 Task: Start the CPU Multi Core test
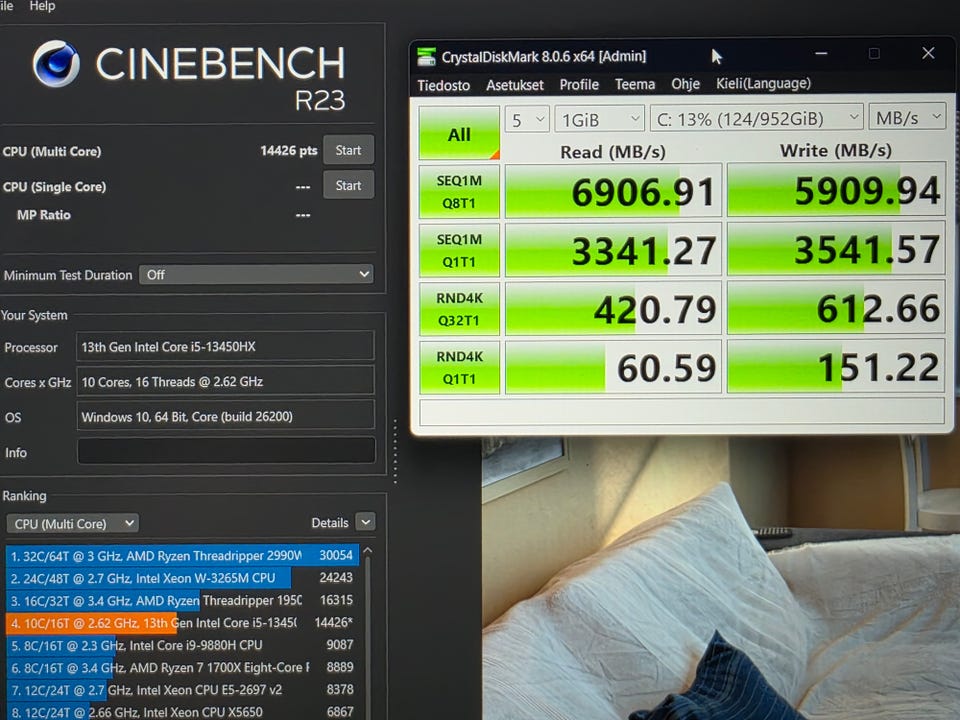click(x=348, y=150)
